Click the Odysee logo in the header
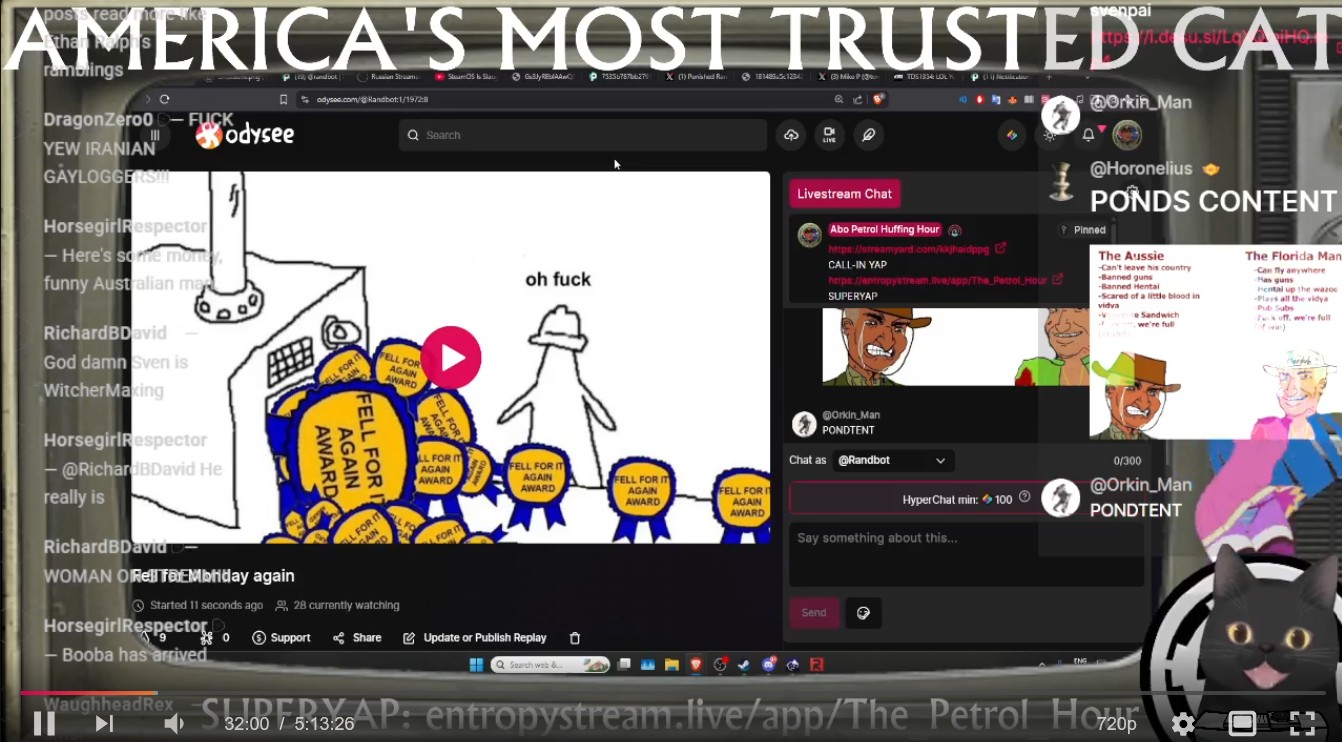This screenshot has height=742, width=1342. pyautogui.click(x=245, y=134)
